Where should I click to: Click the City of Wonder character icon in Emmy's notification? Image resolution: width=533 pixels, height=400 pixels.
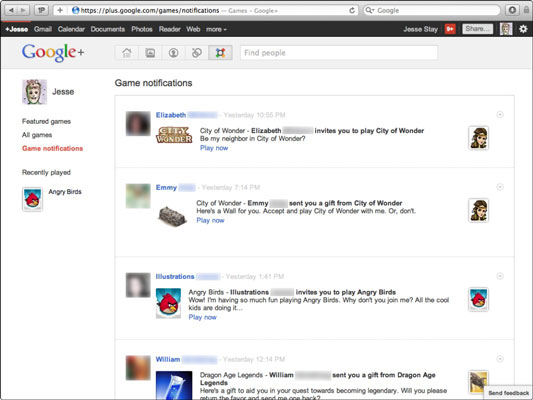(x=479, y=210)
